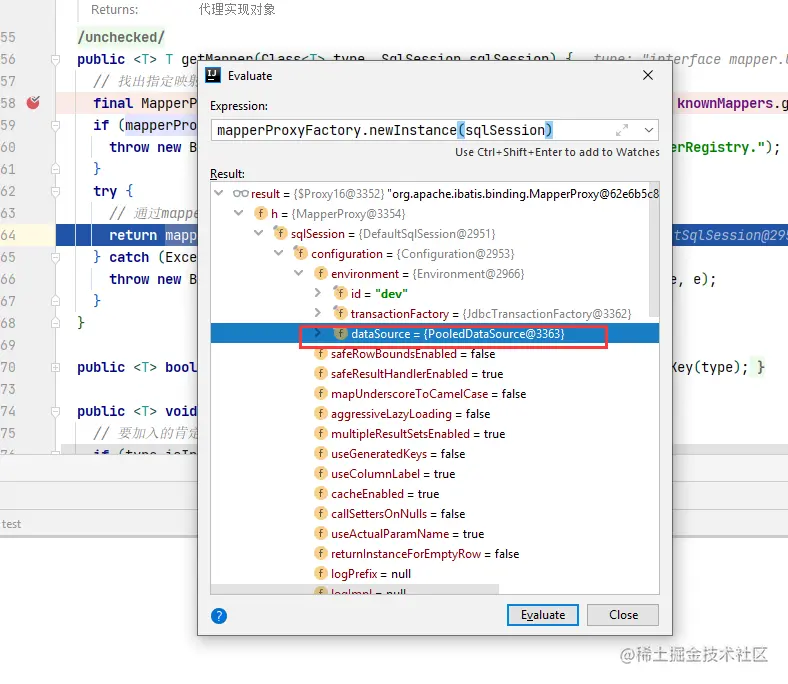Click the field icon next to transactionFactory

coord(340,313)
